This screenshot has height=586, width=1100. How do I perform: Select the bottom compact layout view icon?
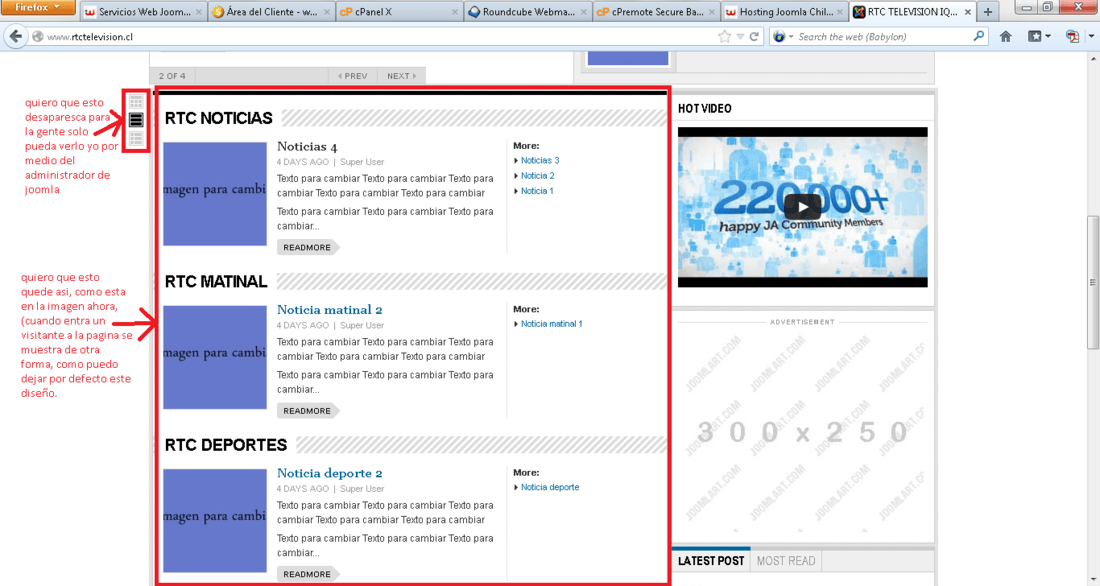click(136, 138)
